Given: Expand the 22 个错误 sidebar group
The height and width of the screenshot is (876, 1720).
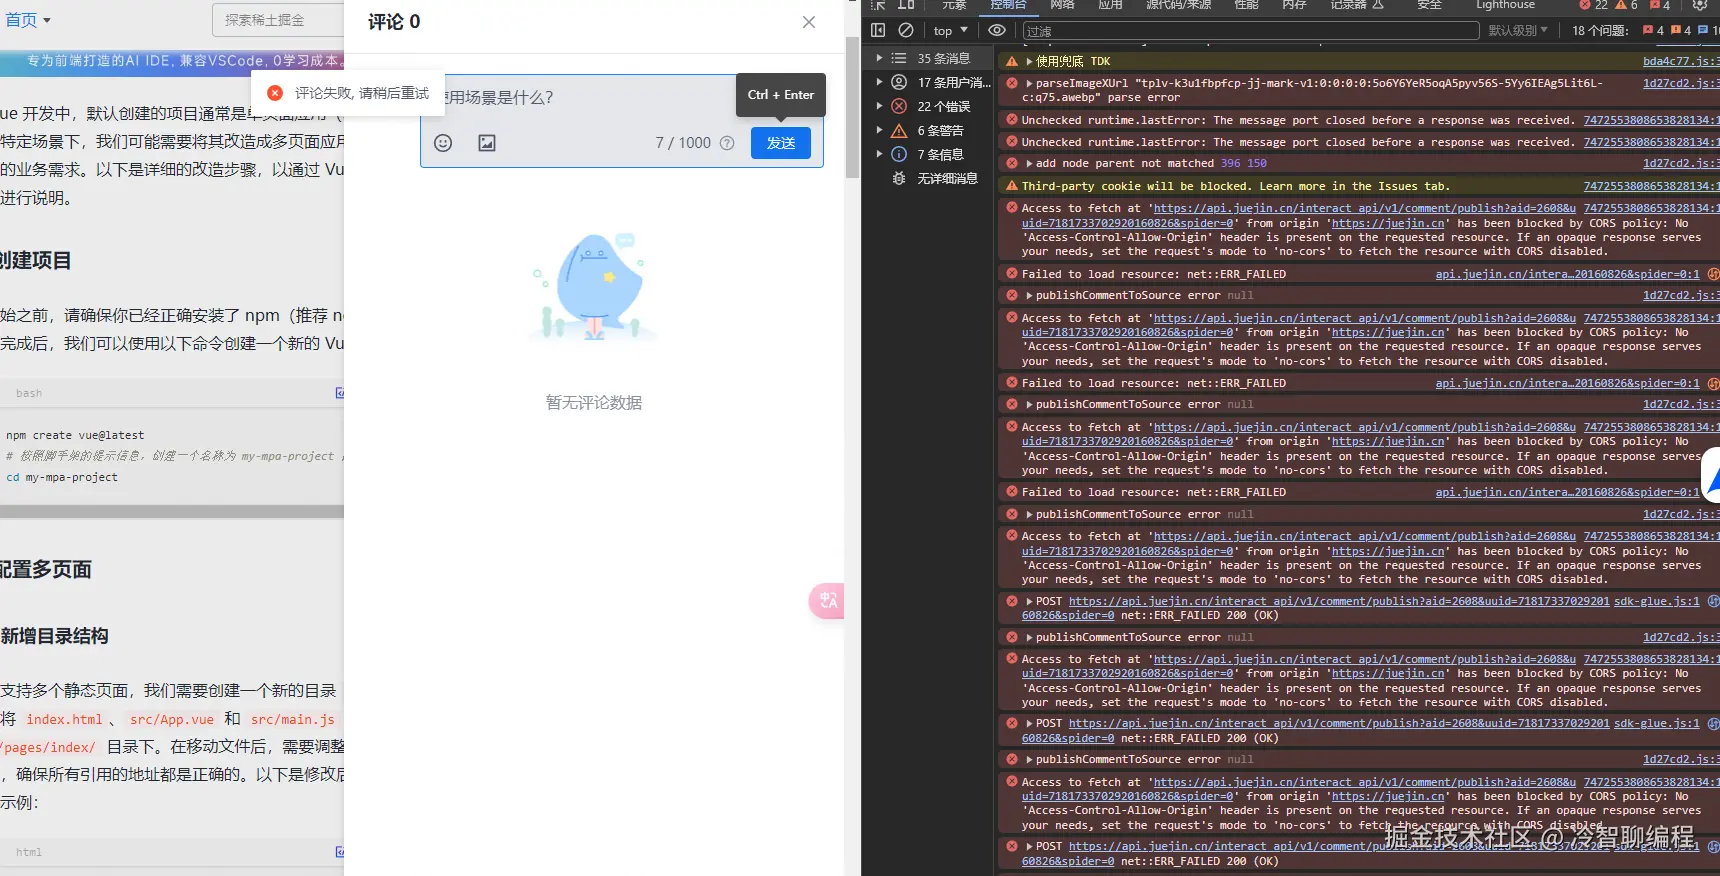Looking at the screenshot, I should coord(879,106).
